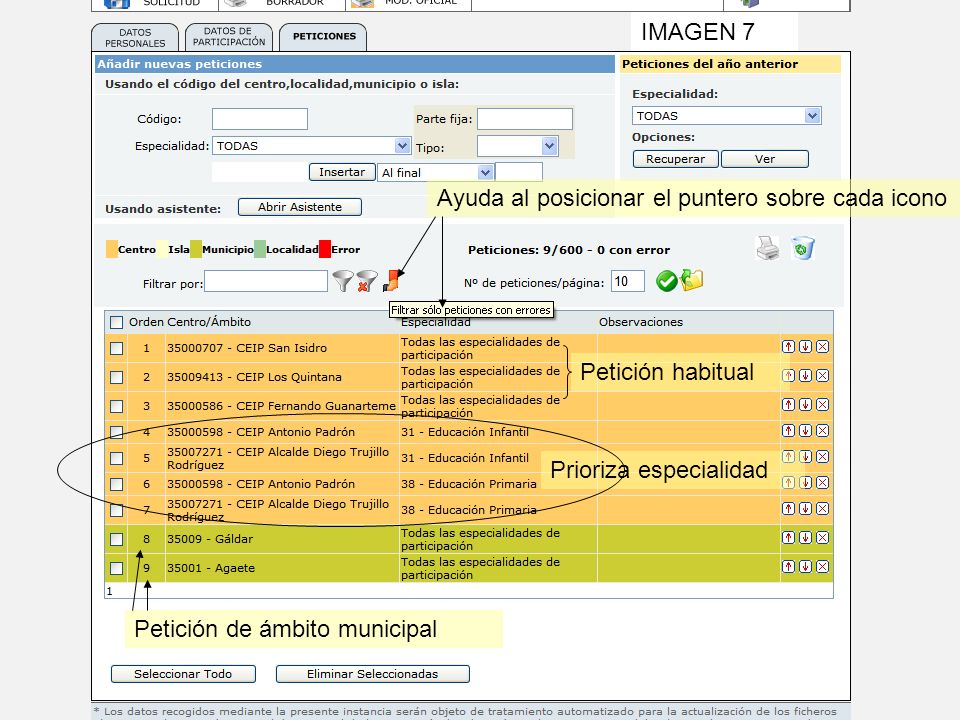This screenshot has height=720, width=960.
Task: Delete petition 4 Antonio Padrón
Action: click(823, 430)
